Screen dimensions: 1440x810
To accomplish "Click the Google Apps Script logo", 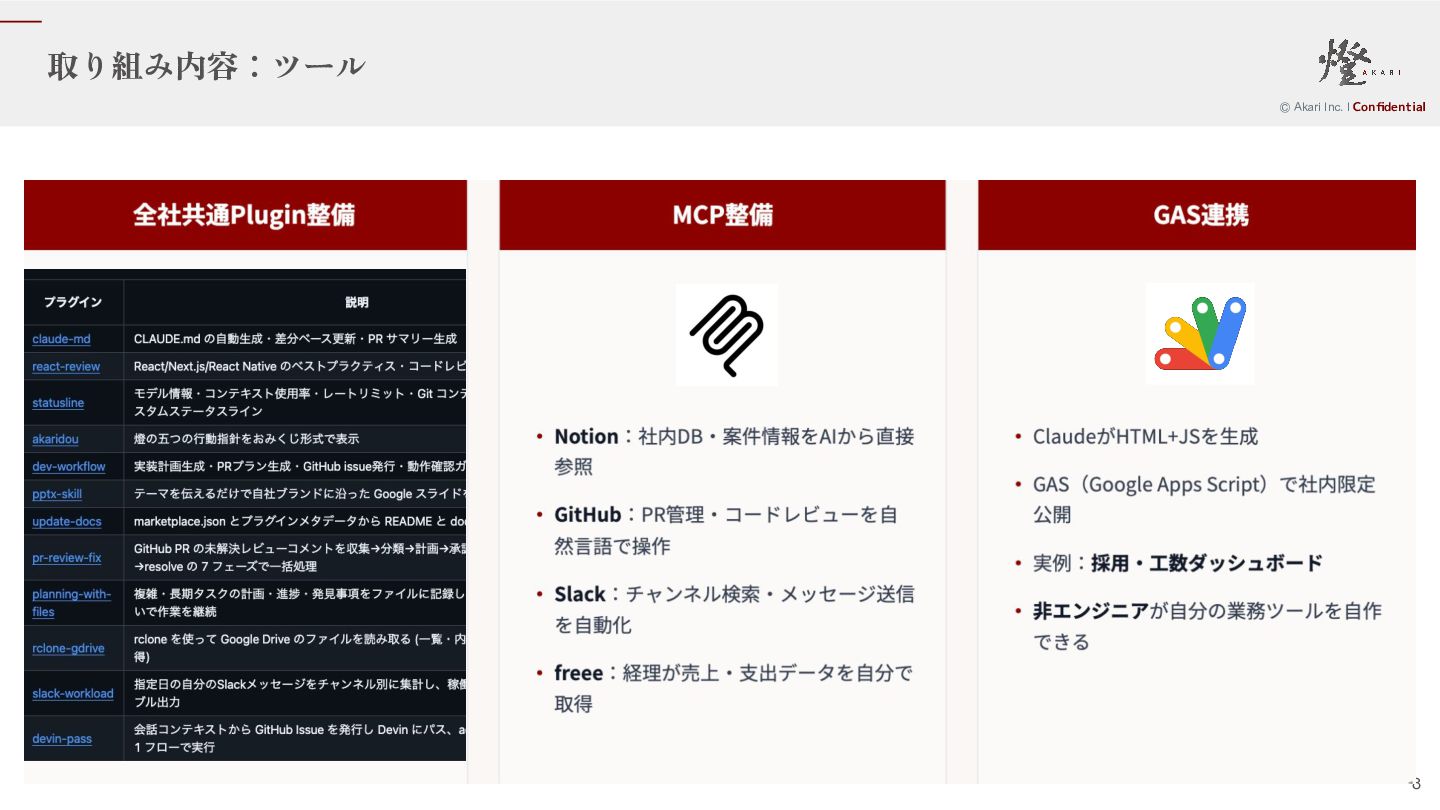I will pos(1200,334).
